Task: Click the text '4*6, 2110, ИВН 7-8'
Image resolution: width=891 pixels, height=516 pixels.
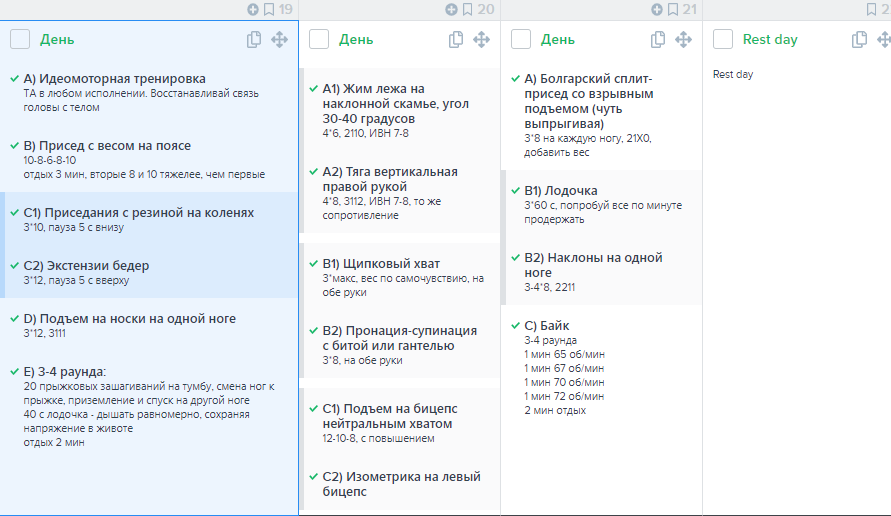Action: coord(365,133)
